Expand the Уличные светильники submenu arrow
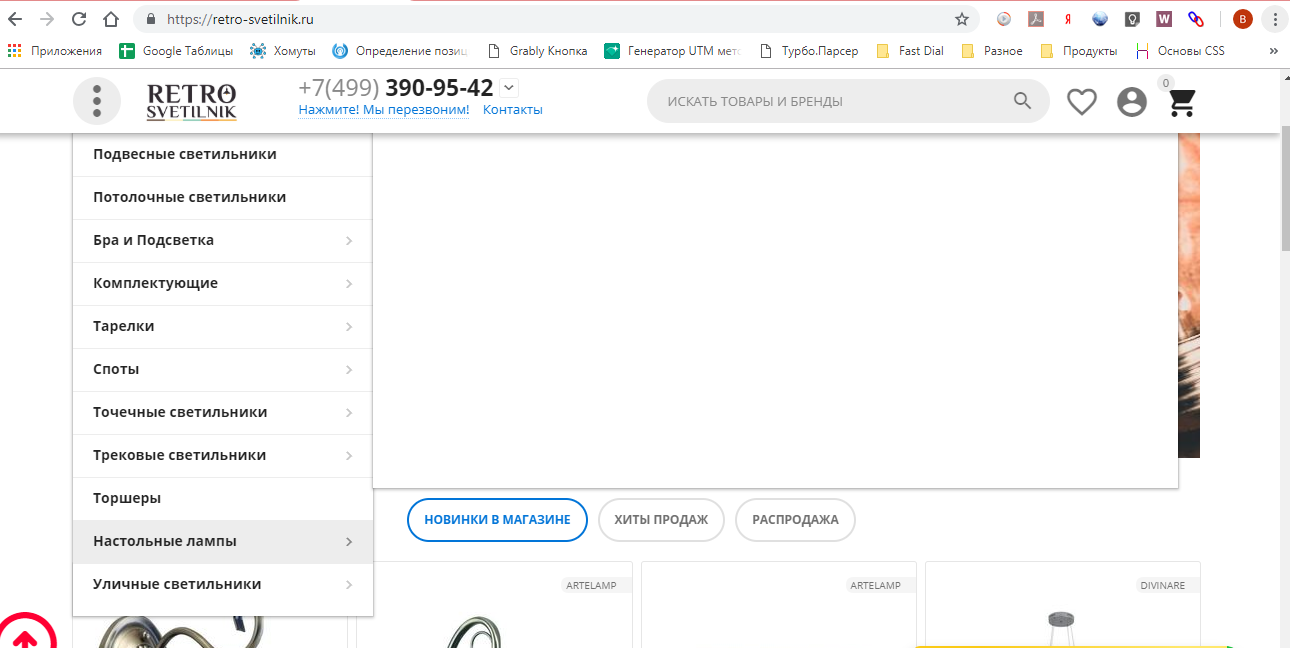This screenshot has width=1290, height=648. [349, 585]
